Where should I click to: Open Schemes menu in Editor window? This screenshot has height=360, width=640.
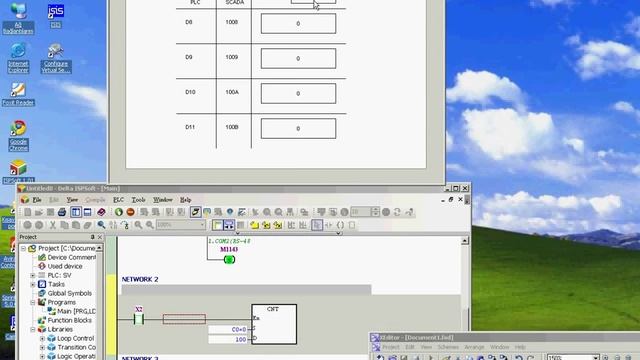[448, 347]
